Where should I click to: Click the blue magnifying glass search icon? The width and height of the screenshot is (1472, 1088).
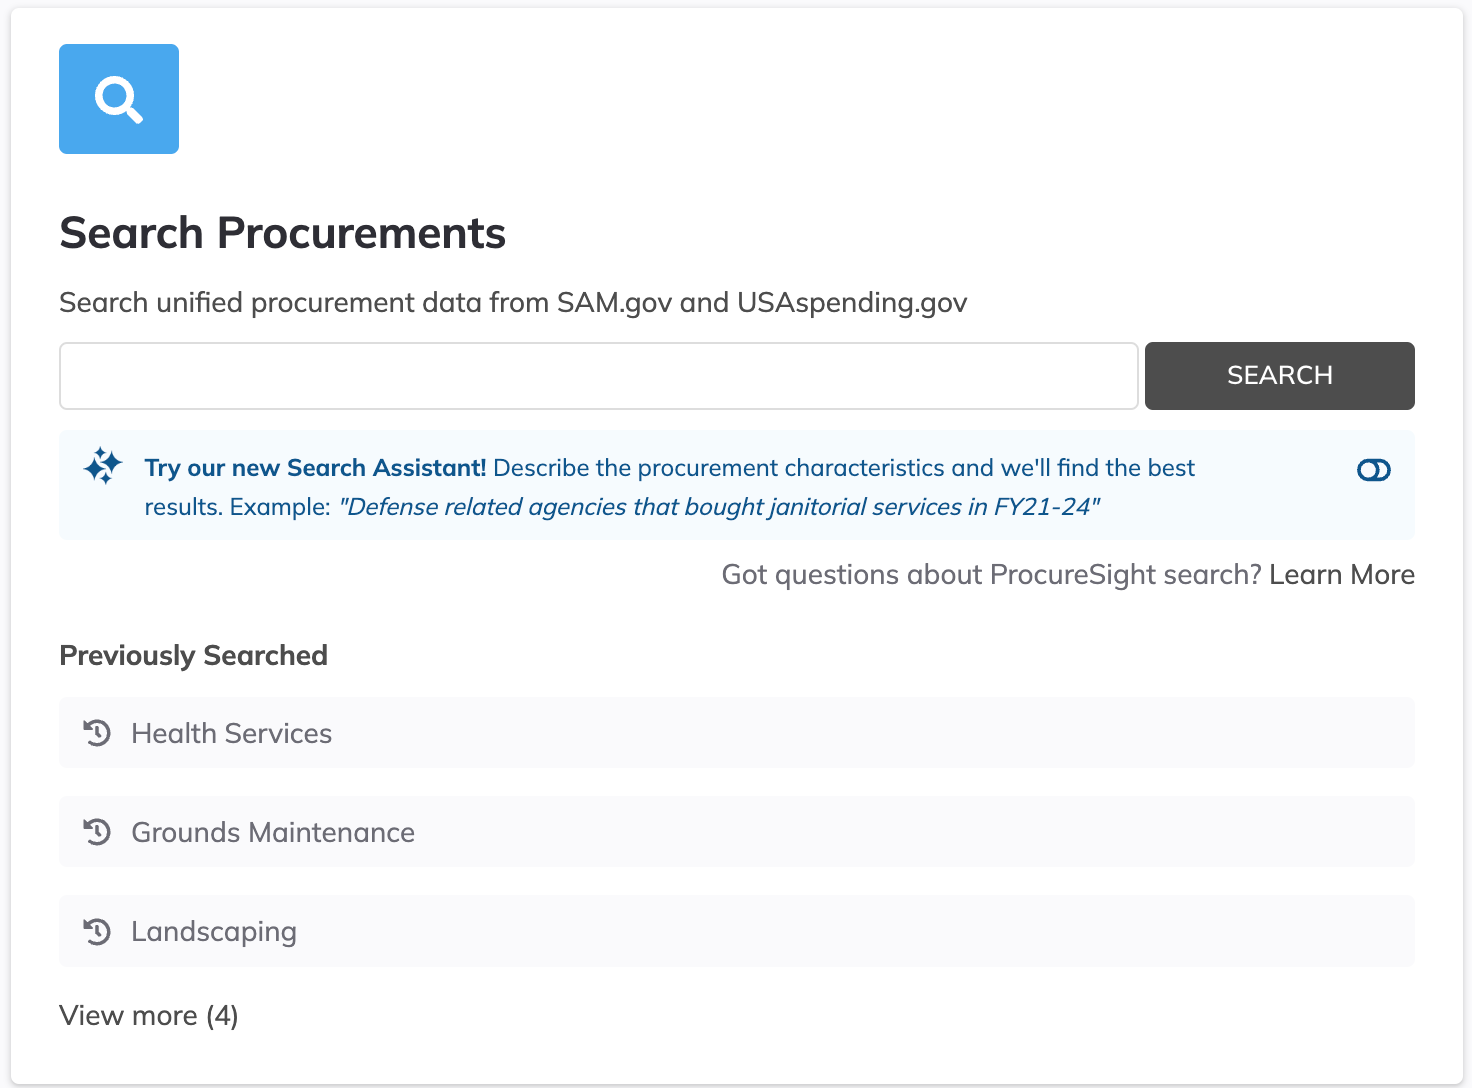coord(119,99)
